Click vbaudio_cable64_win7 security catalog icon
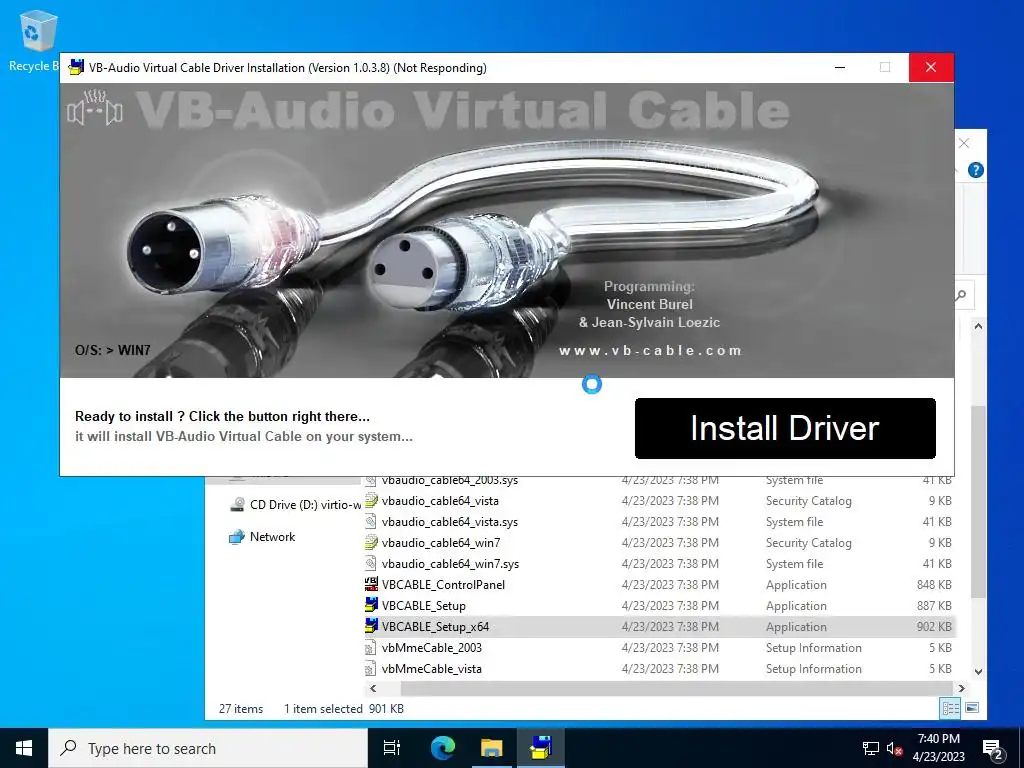The width and height of the screenshot is (1024, 768). (371, 542)
